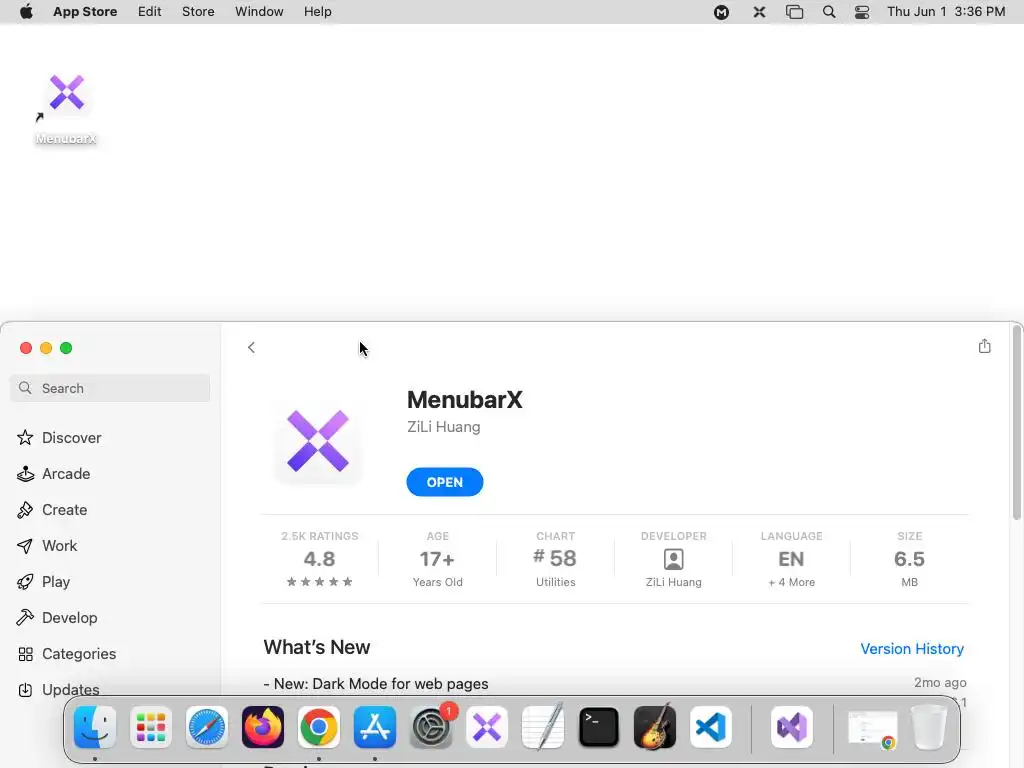The height and width of the screenshot is (768, 1024).
Task: Click the App Store Dock icon
Action: pyautogui.click(x=375, y=727)
